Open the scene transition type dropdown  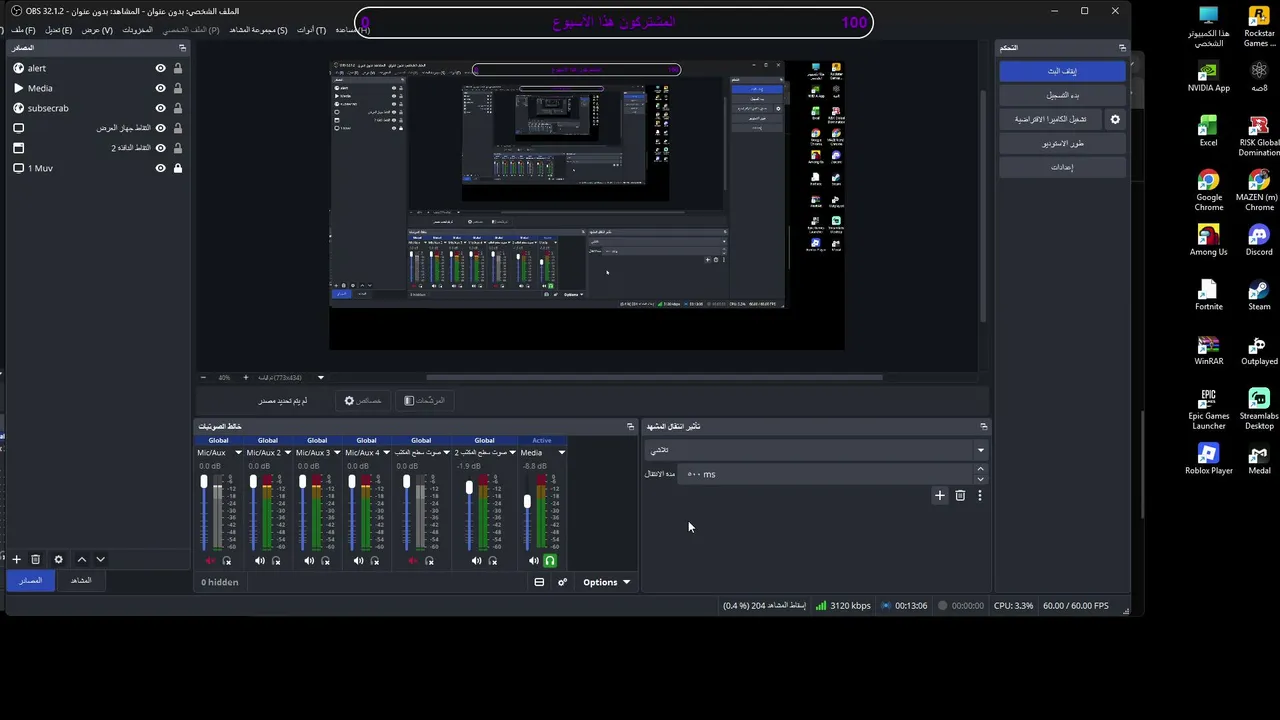click(816, 450)
